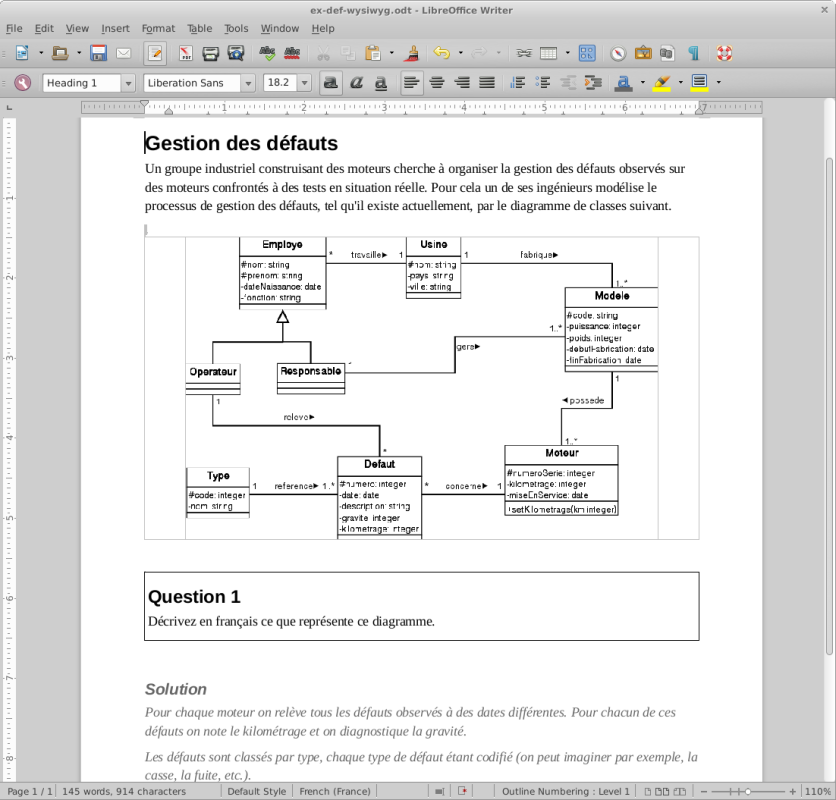The image size is (836, 800).
Task: Expand the 18.2 font size dropdown
Action: pyautogui.click(x=304, y=83)
